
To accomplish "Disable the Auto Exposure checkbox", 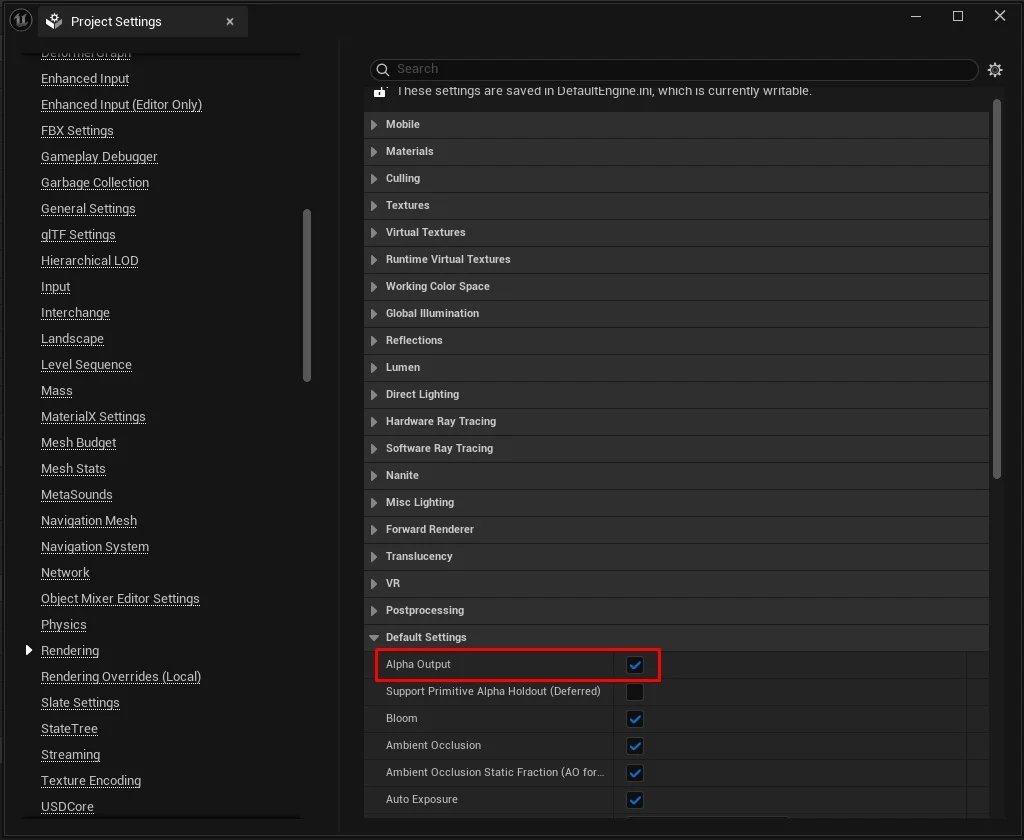I will point(635,800).
